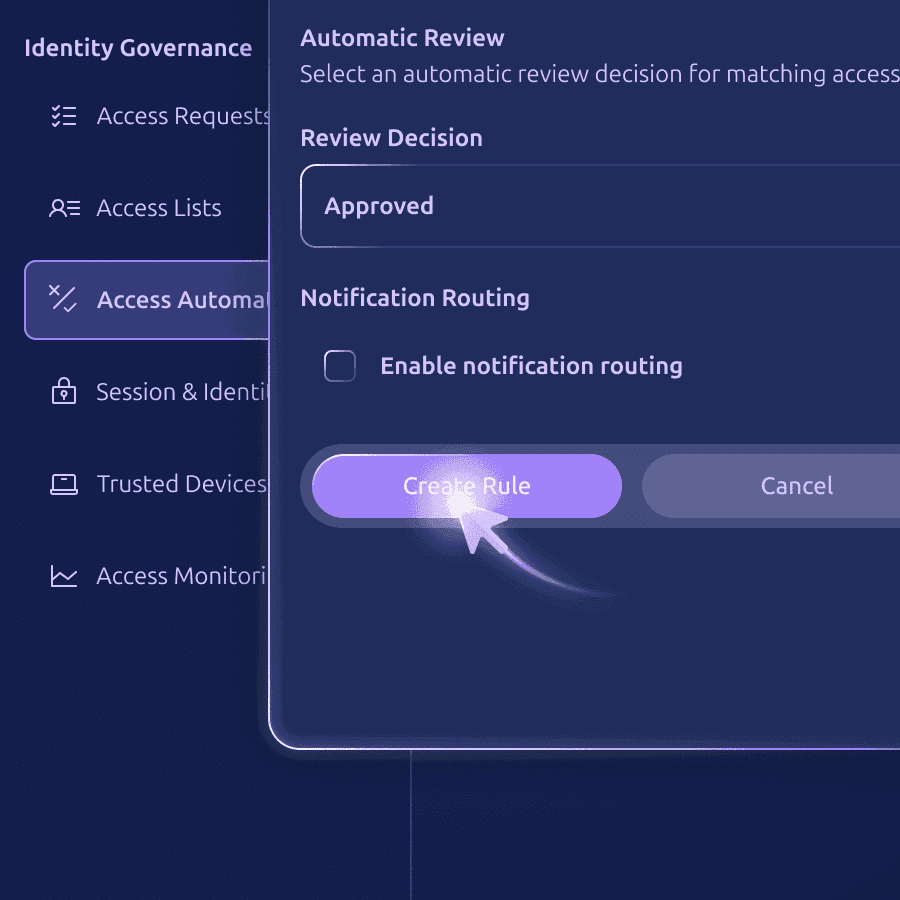Click the Access Lists people icon

(x=64, y=209)
